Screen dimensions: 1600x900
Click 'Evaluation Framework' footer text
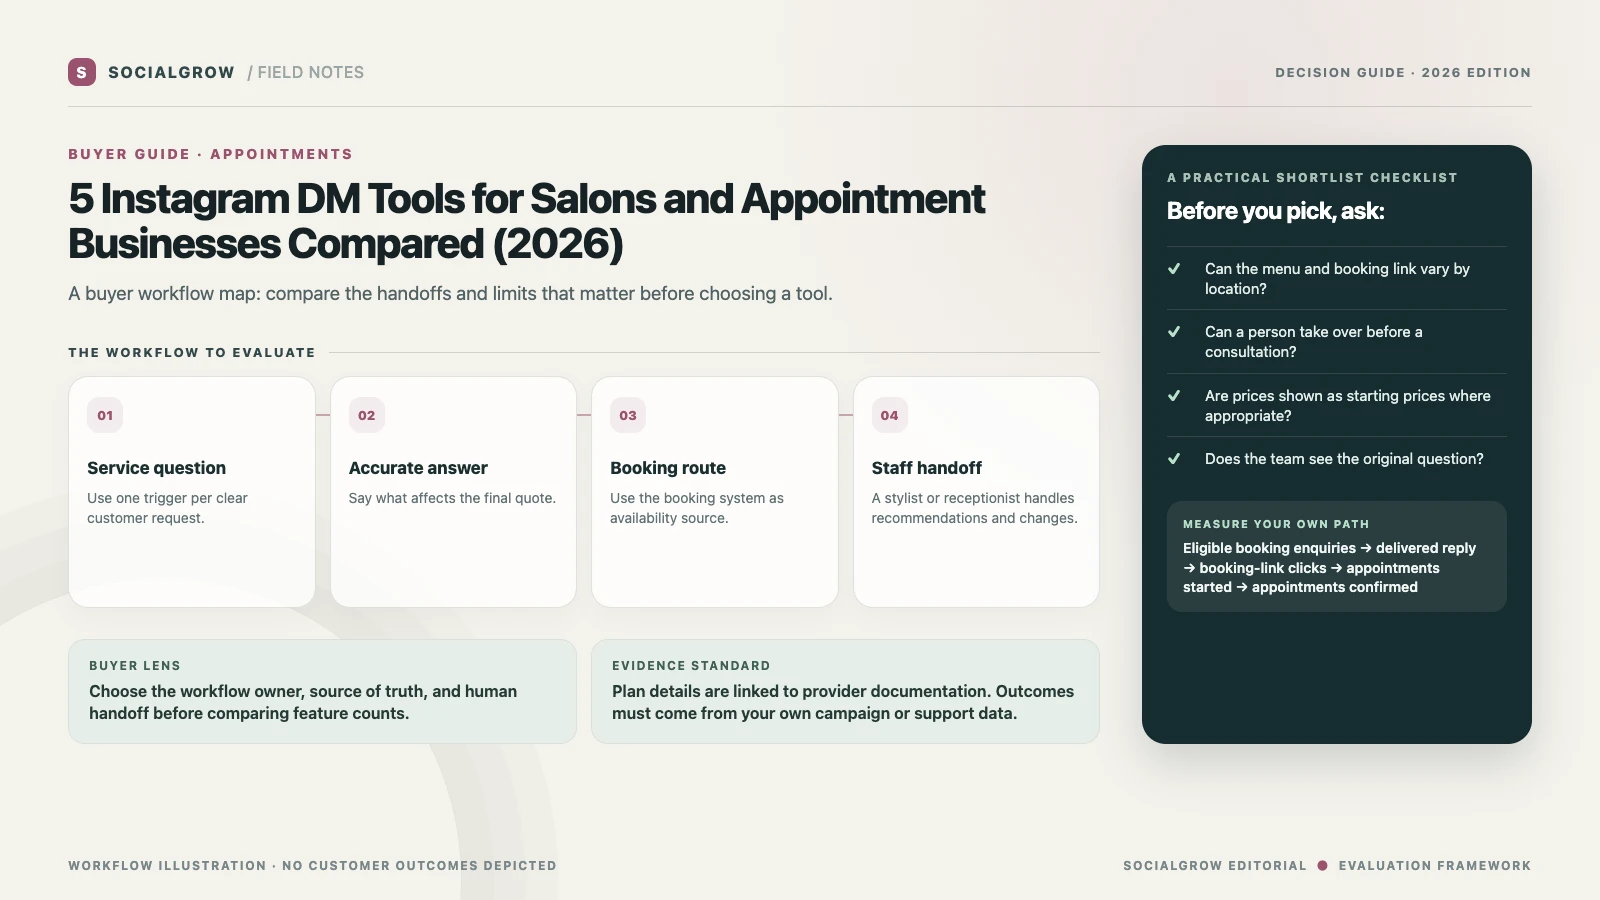coord(1435,866)
